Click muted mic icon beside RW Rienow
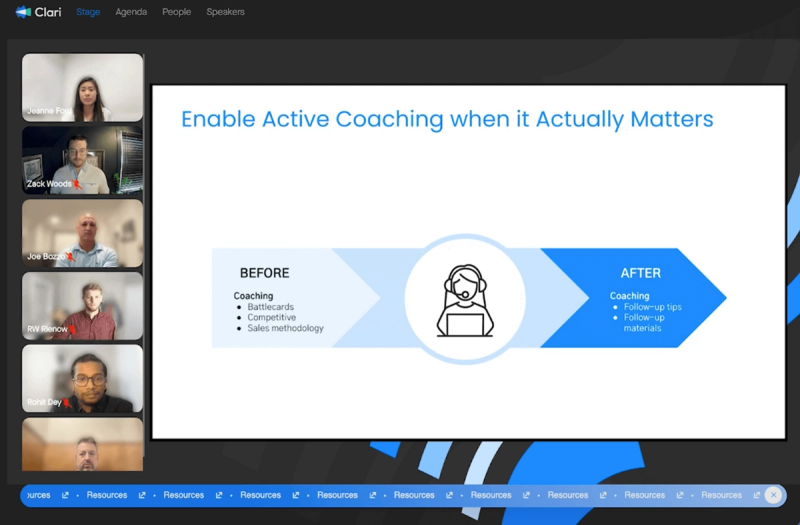The width and height of the screenshot is (800, 525). [x=72, y=329]
